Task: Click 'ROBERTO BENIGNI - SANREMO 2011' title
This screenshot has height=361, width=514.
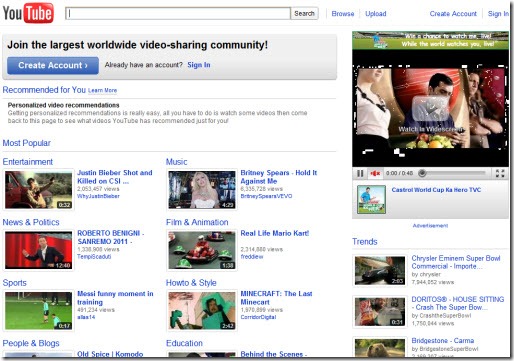Action: (x=111, y=237)
